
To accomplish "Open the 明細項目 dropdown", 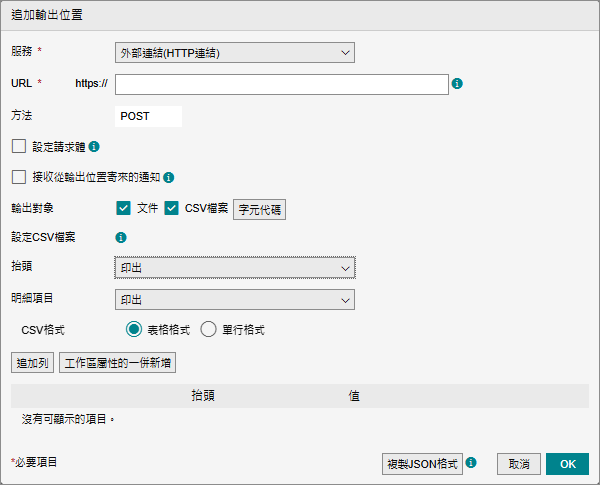I will [x=235, y=300].
